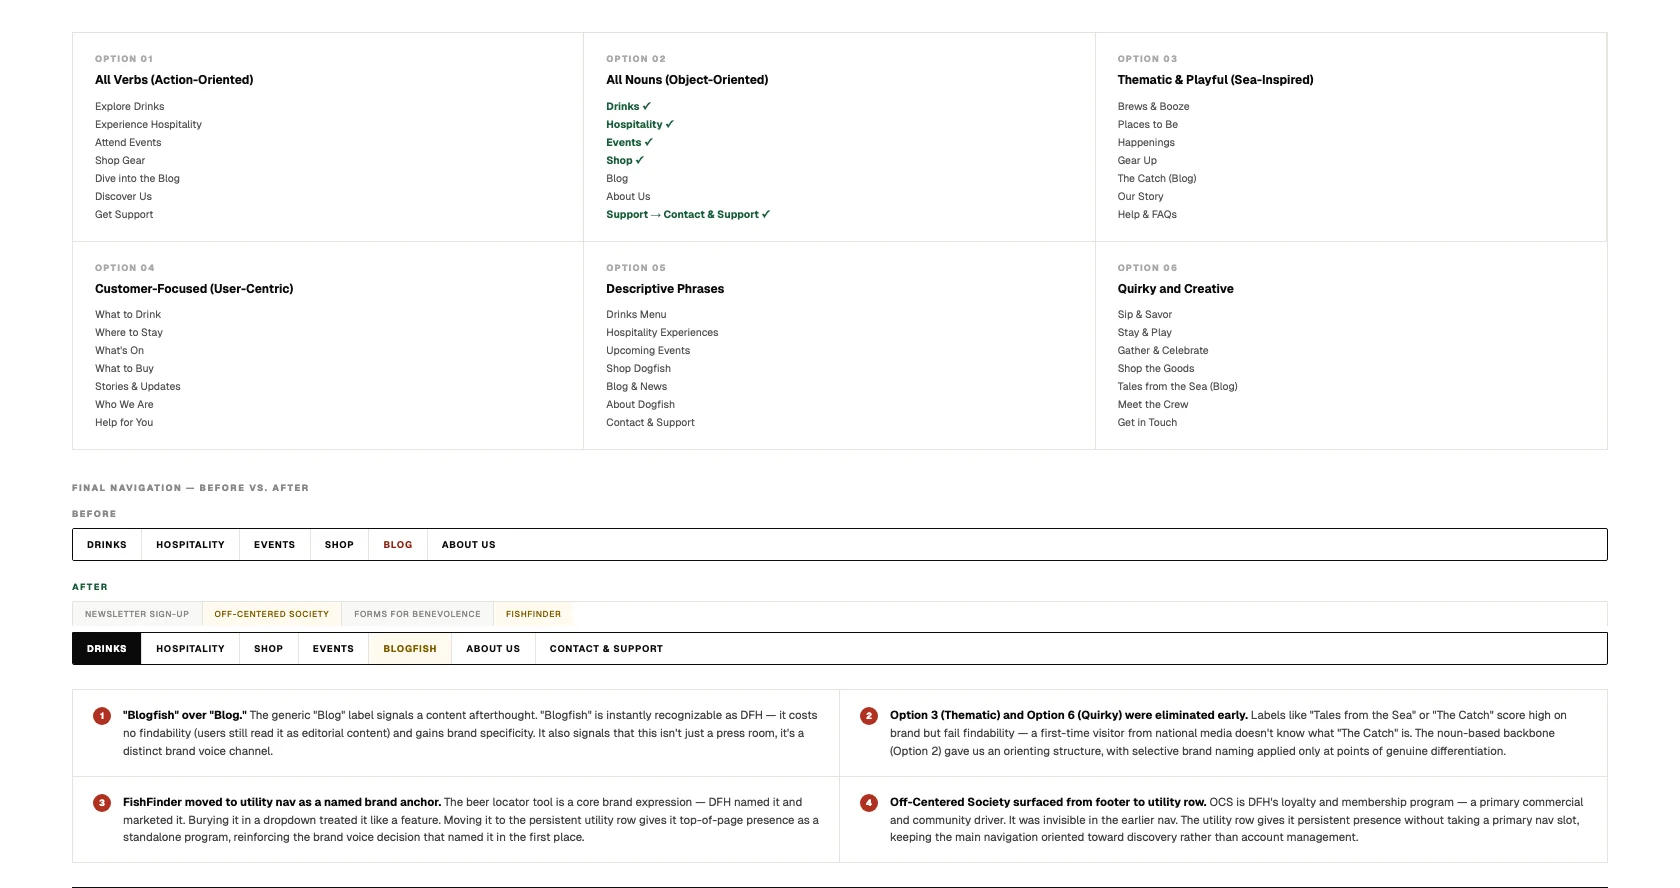The image size is (1680, 888).
Task: Click "Upcoming Events" in Option 05
Action: coord(648,351)
